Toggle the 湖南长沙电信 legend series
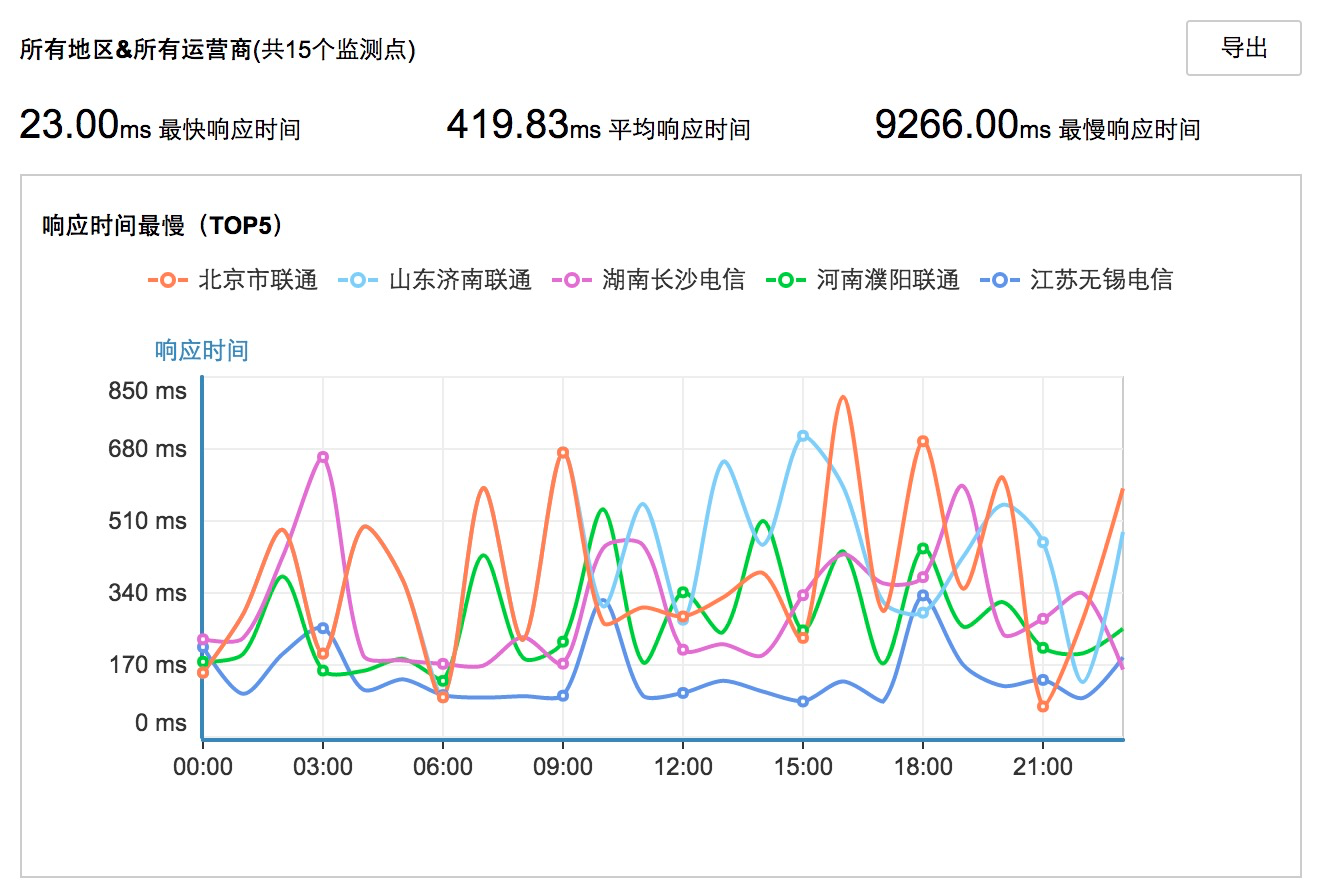This screenshot has height=884, width=1336. (648, 280)
